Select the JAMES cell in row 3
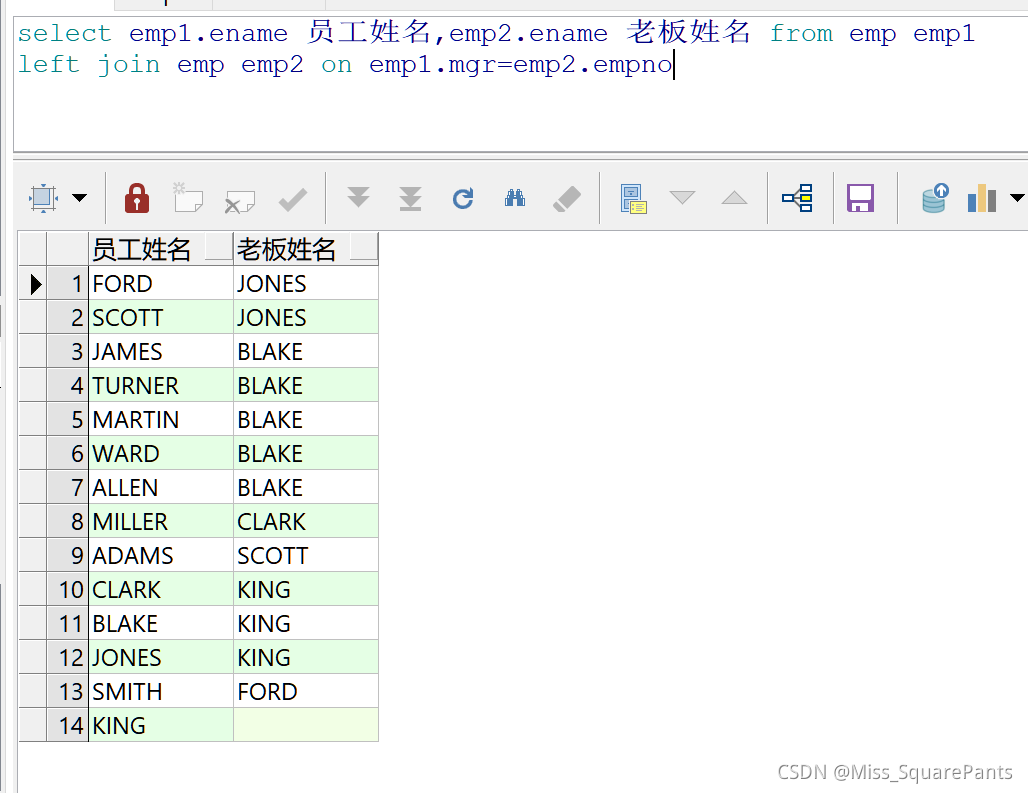Viewport: 1028px width, 793px height. (161, 352)
